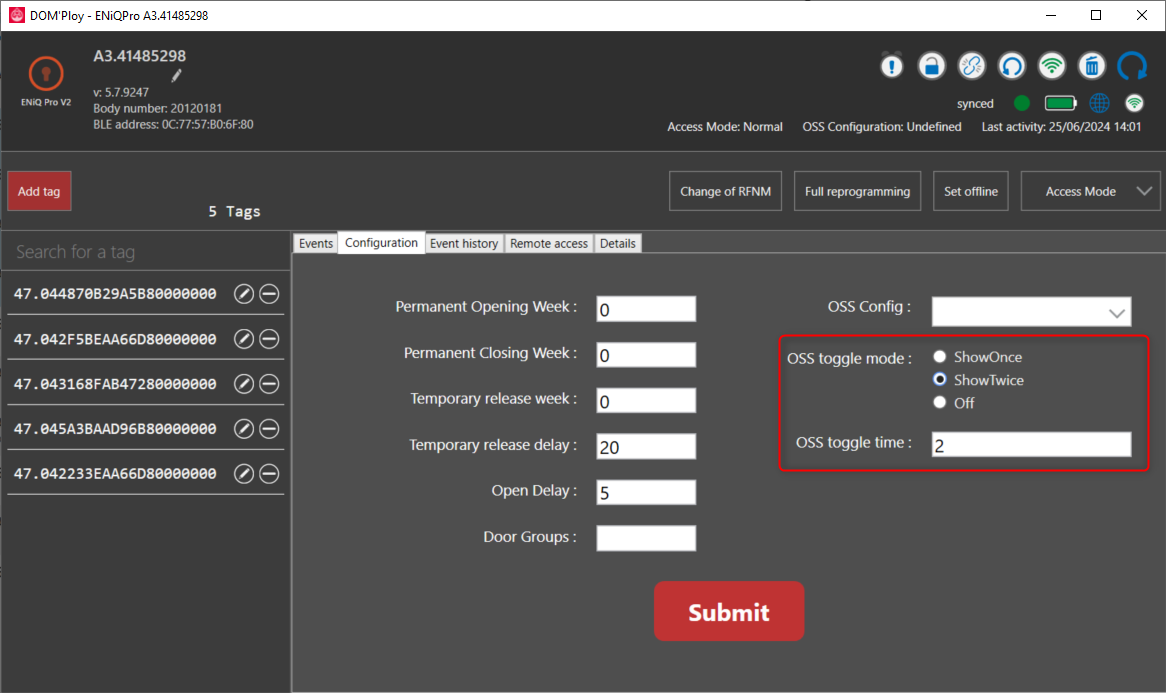Click the Last activity timestamp
The width and height of the screenshot is (1166, 693).
click(x=1061, y=126)
